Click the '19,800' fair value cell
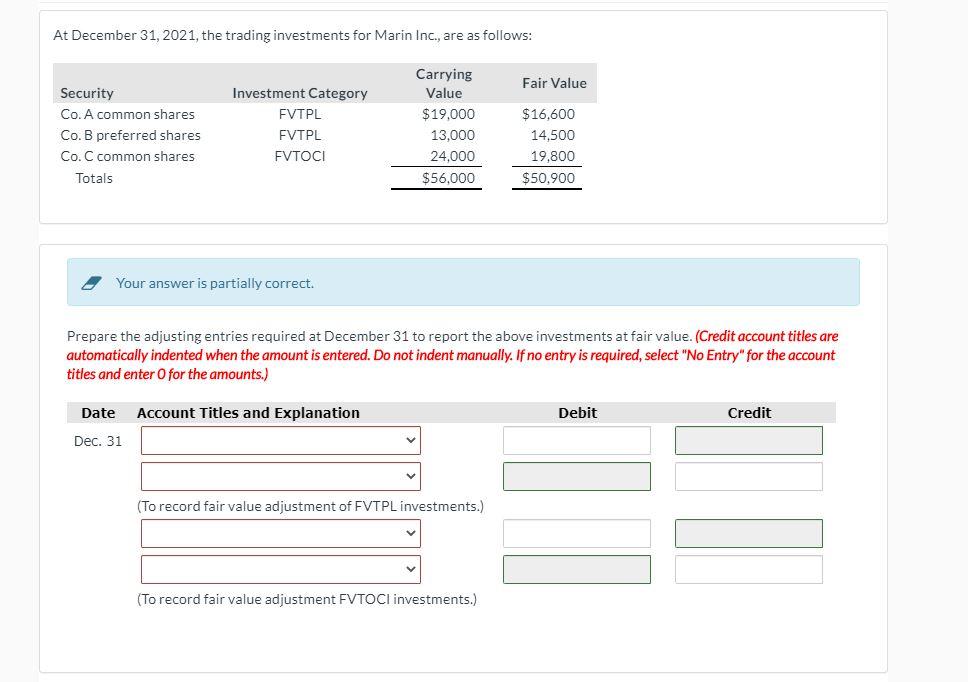Image resolution: width=968 pixels, height=682 pixels. click(553, 156)
